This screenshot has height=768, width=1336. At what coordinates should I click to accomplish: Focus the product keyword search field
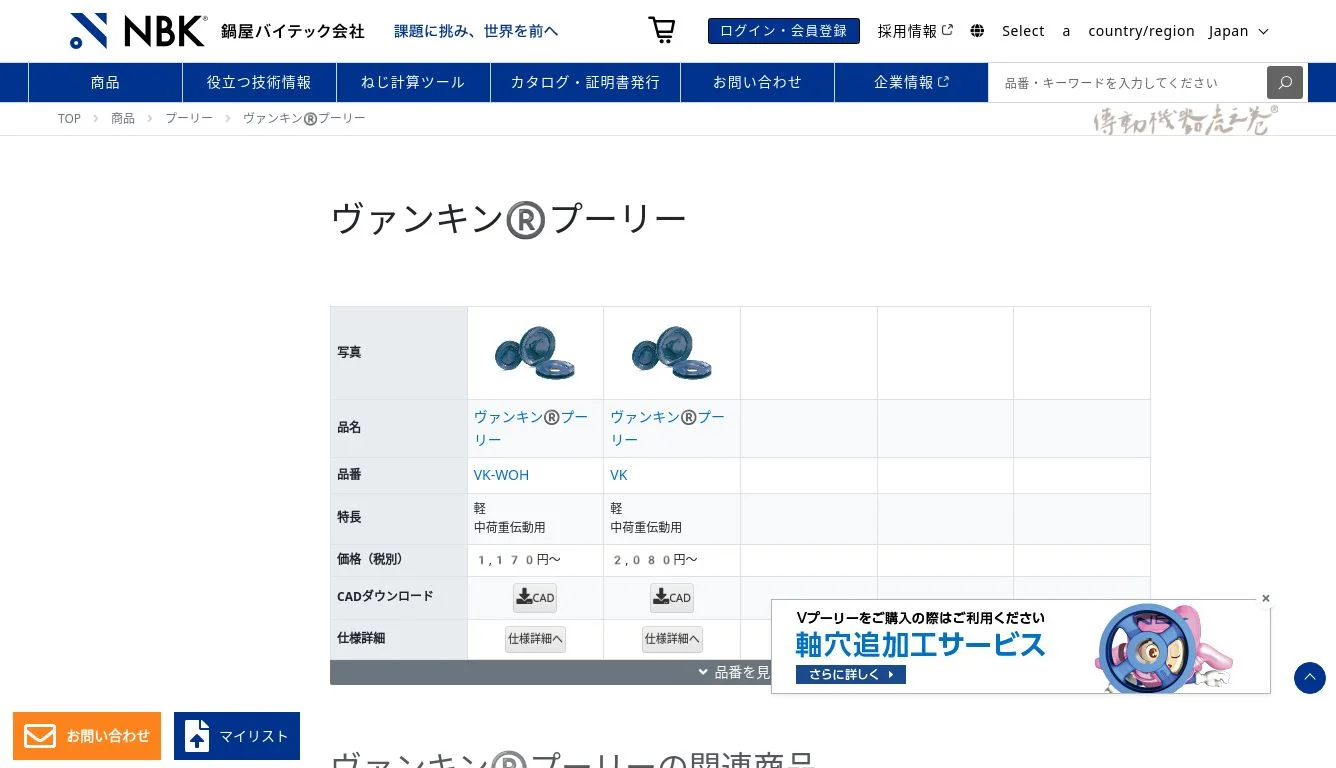click(1128, 82)
